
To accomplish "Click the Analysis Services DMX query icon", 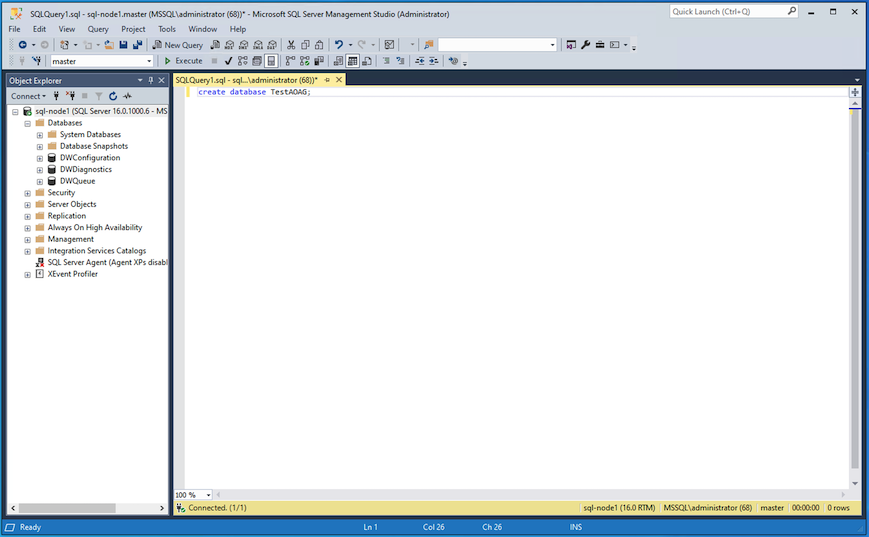I will pos(243,45).
